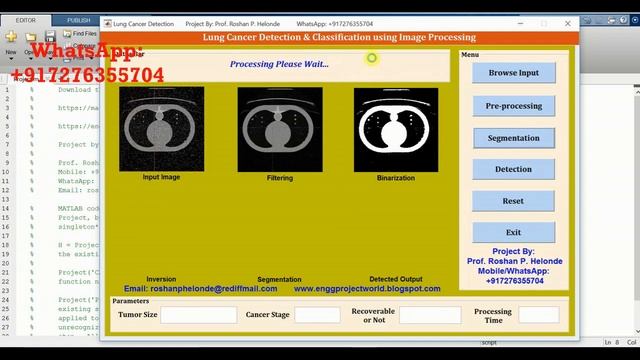Close the Lung Cancer Detection window
640x360 pixels.
click(568, 24)
